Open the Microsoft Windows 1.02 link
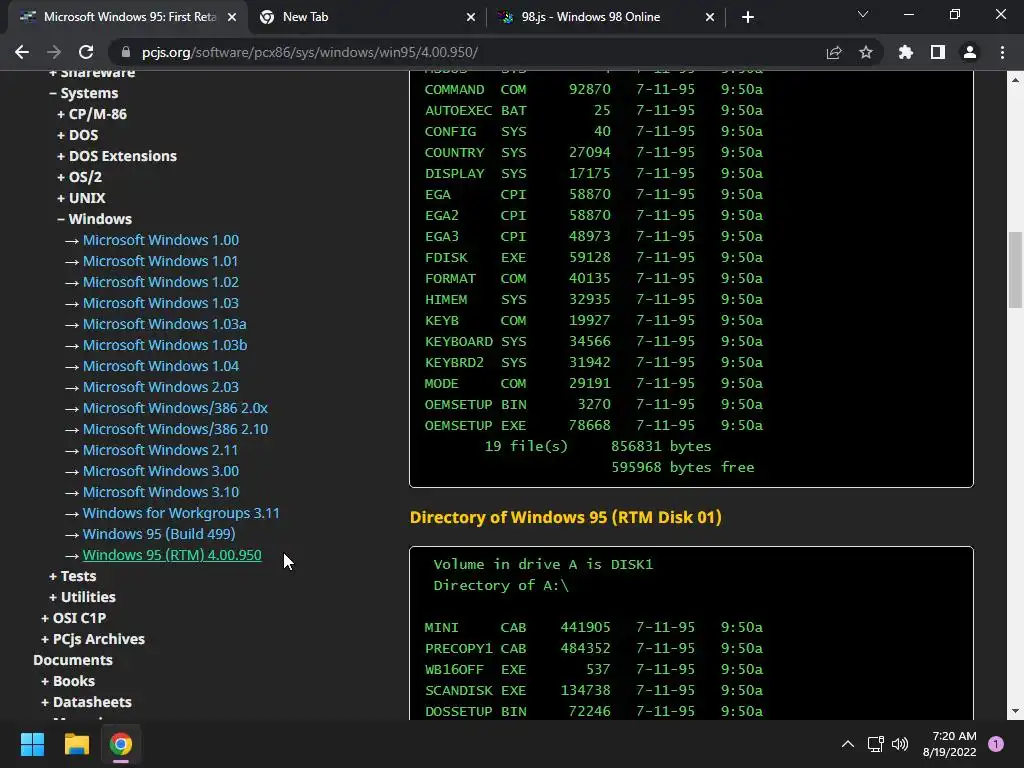 pyautogui.click(x=161, y=282)
